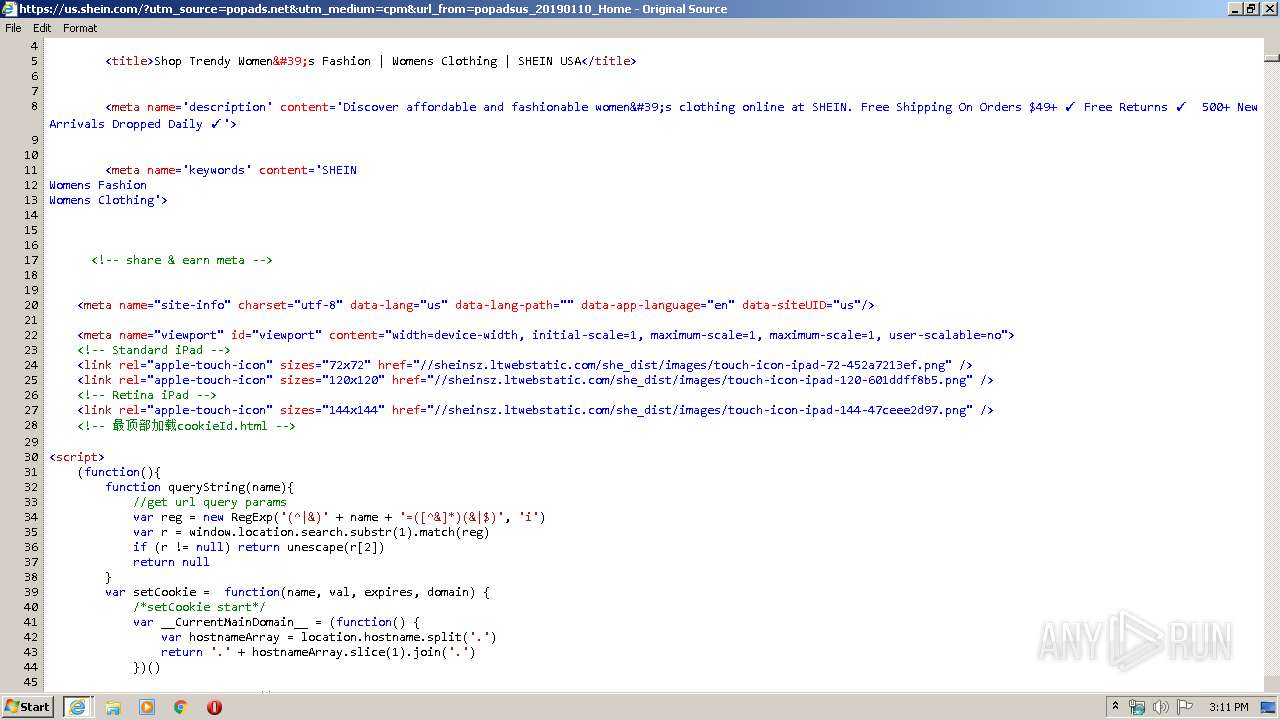Click the '<script>' tag on line 30

pos(77,457)
